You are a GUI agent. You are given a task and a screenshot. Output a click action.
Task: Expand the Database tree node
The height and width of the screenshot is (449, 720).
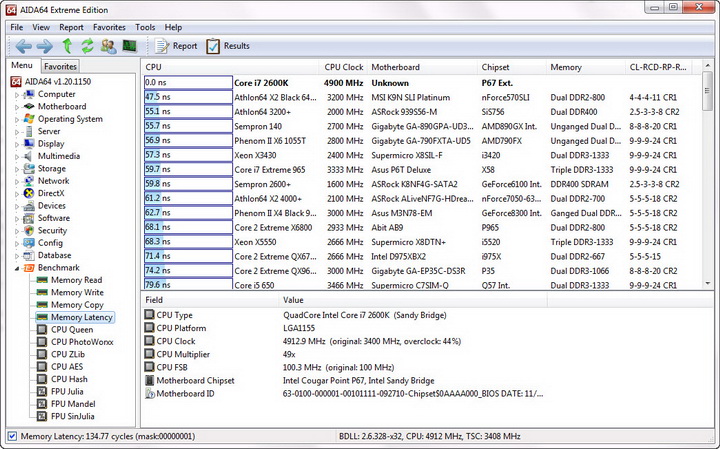[17, 256]
